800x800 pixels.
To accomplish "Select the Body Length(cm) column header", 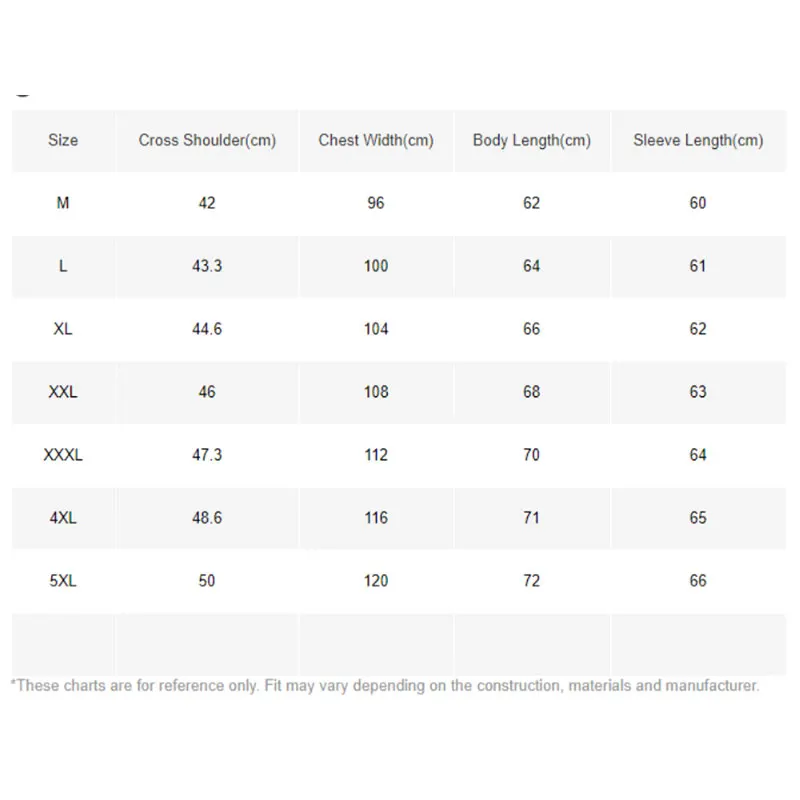I will coord(531,140).
